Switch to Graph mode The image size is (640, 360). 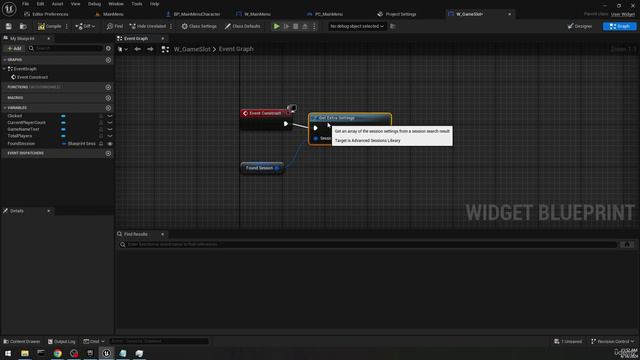[x=619, y=26]
